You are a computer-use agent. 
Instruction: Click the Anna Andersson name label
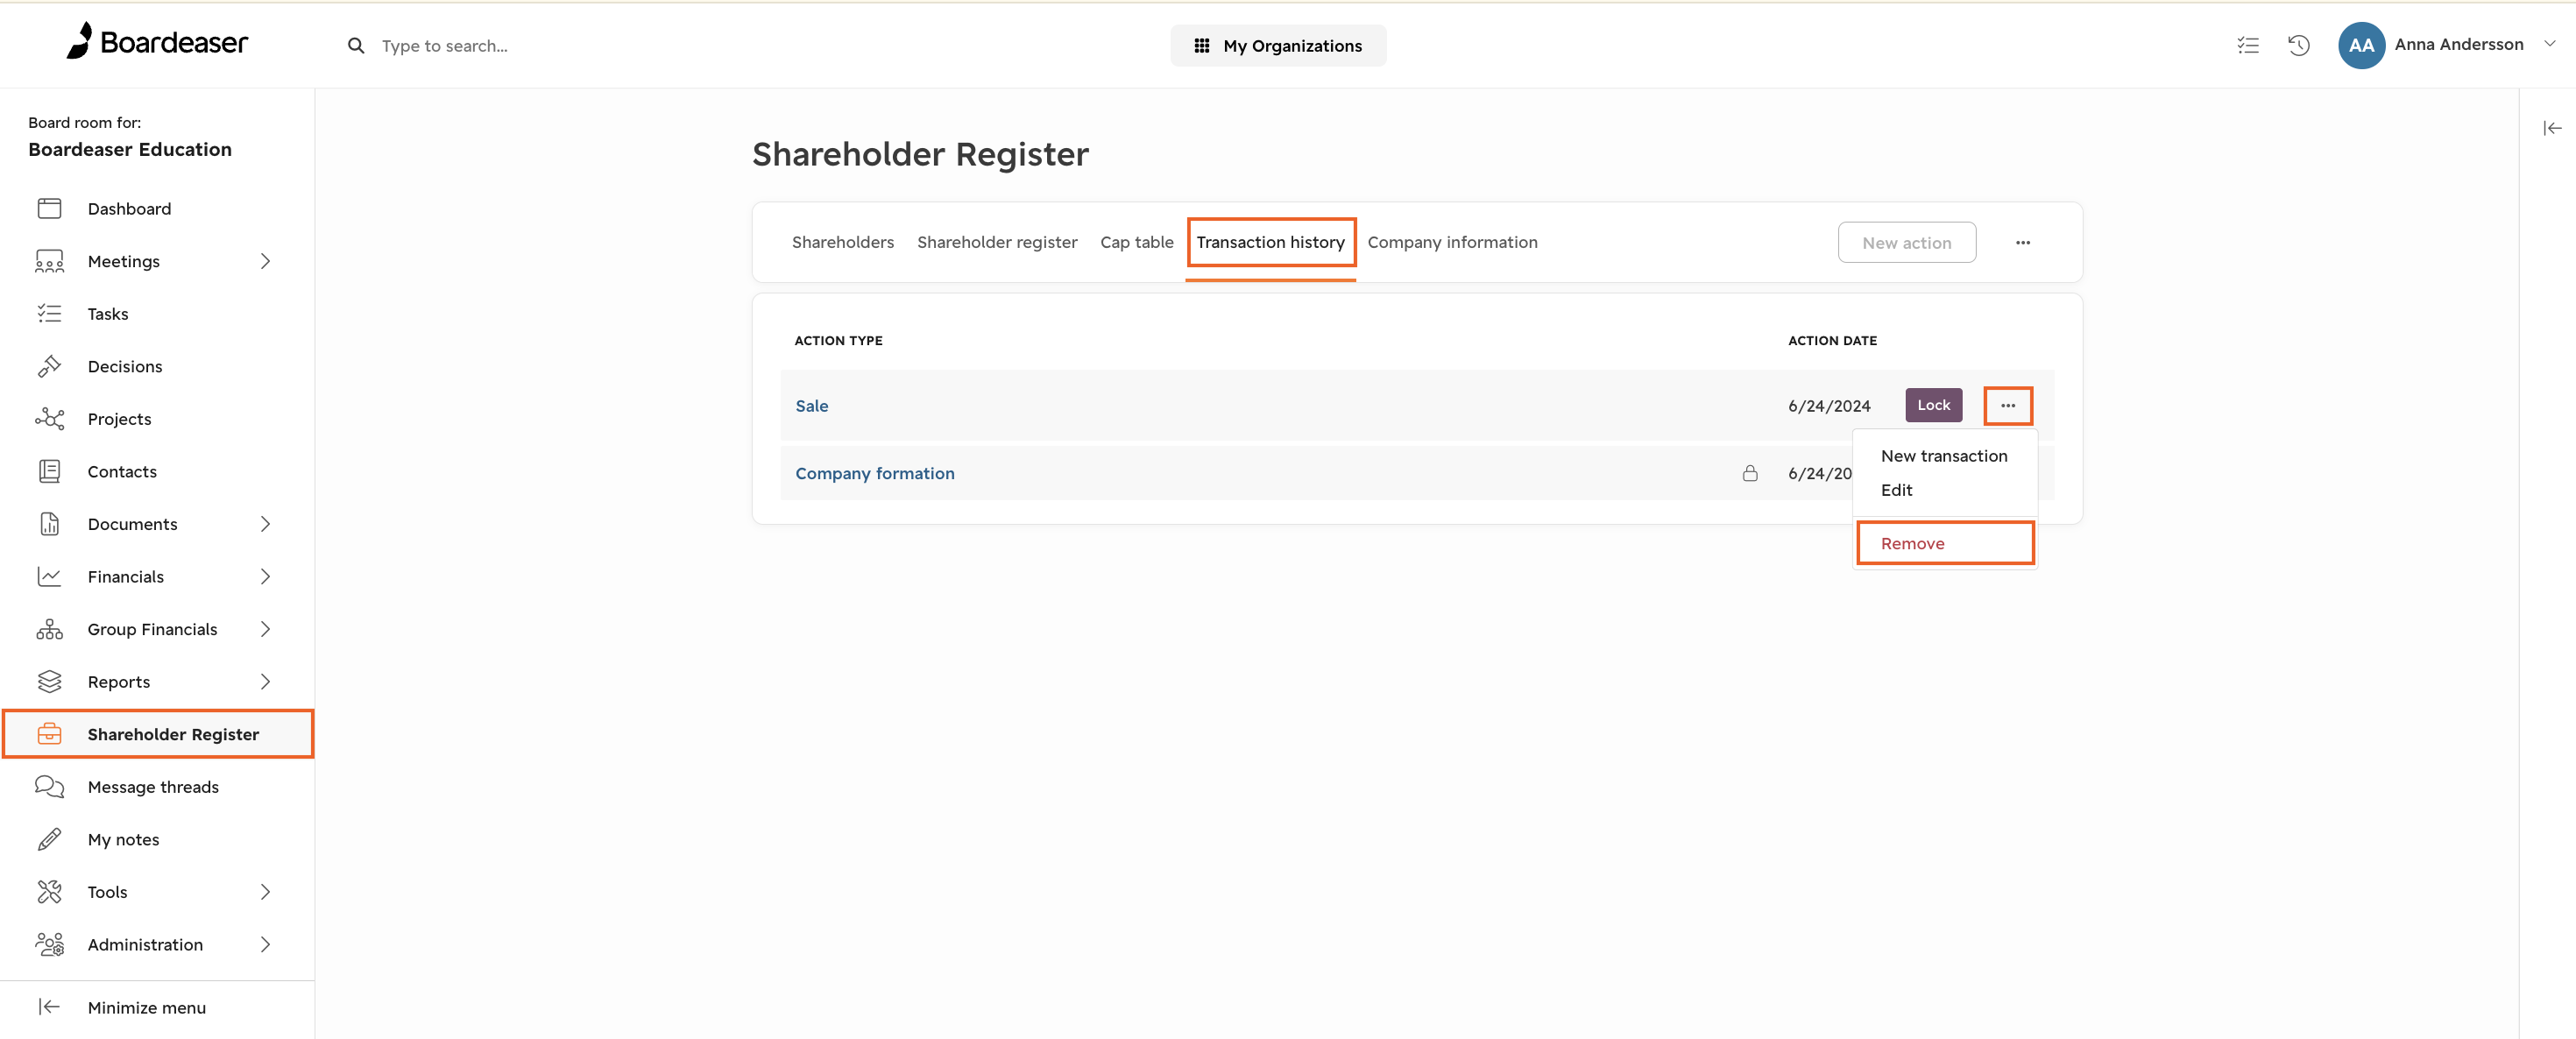(2458, 44)
